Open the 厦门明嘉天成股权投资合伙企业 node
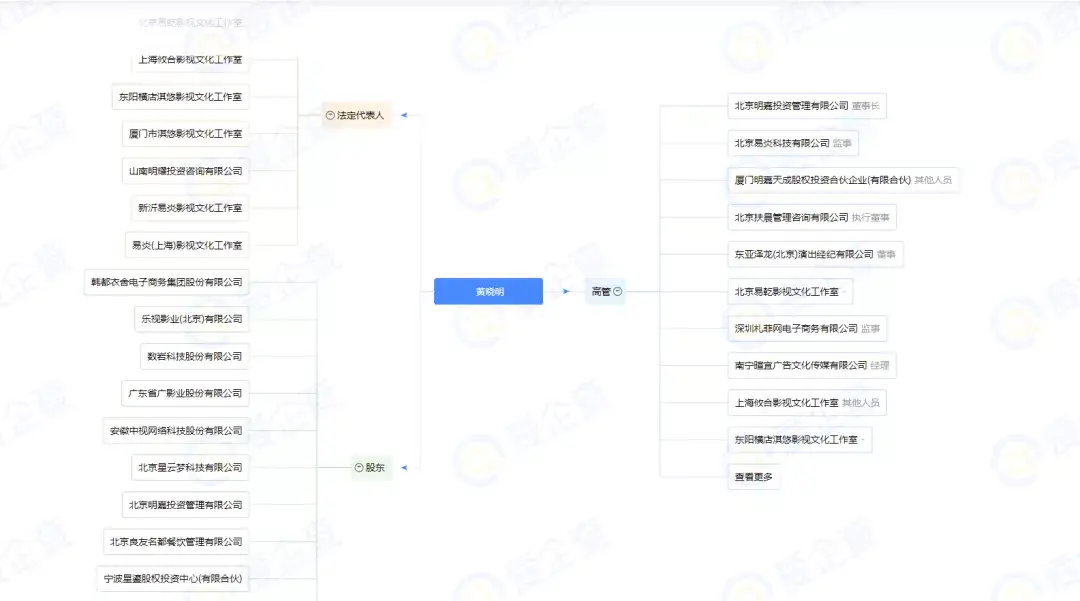The image size is (1080, 601). pos(822,180)
